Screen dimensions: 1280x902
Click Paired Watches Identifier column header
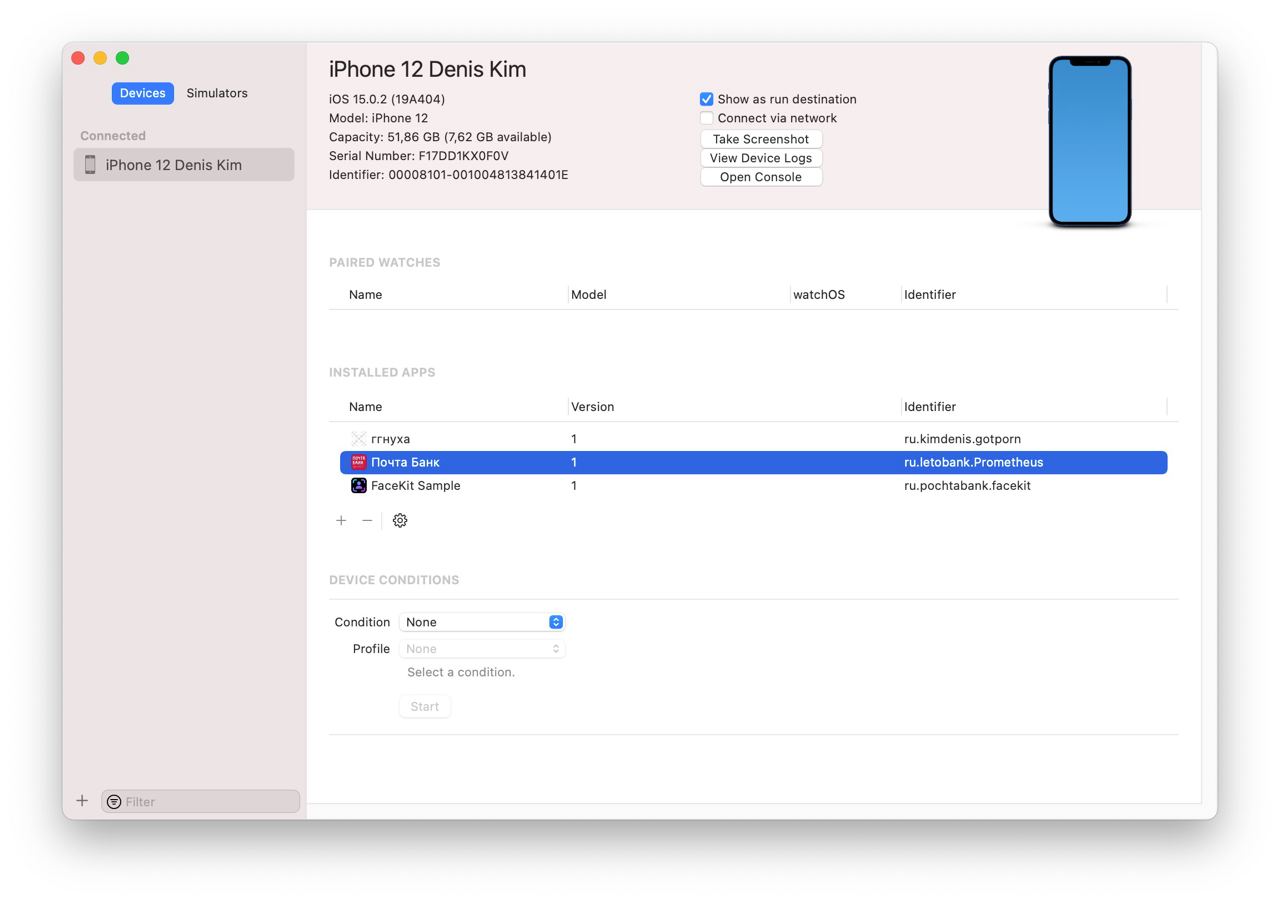coord(930,295)
